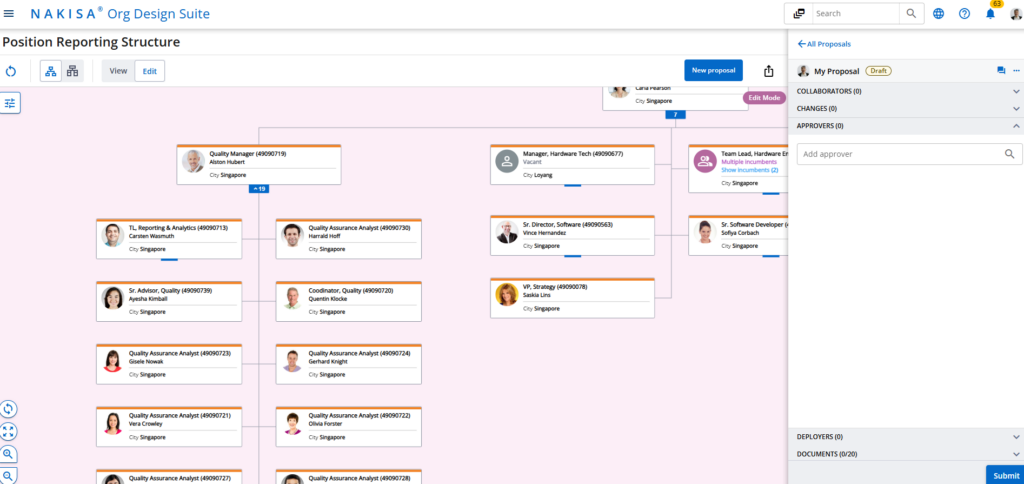Expand the Changes (0) section
The image size is (1024, 484).
pos(906,108)
